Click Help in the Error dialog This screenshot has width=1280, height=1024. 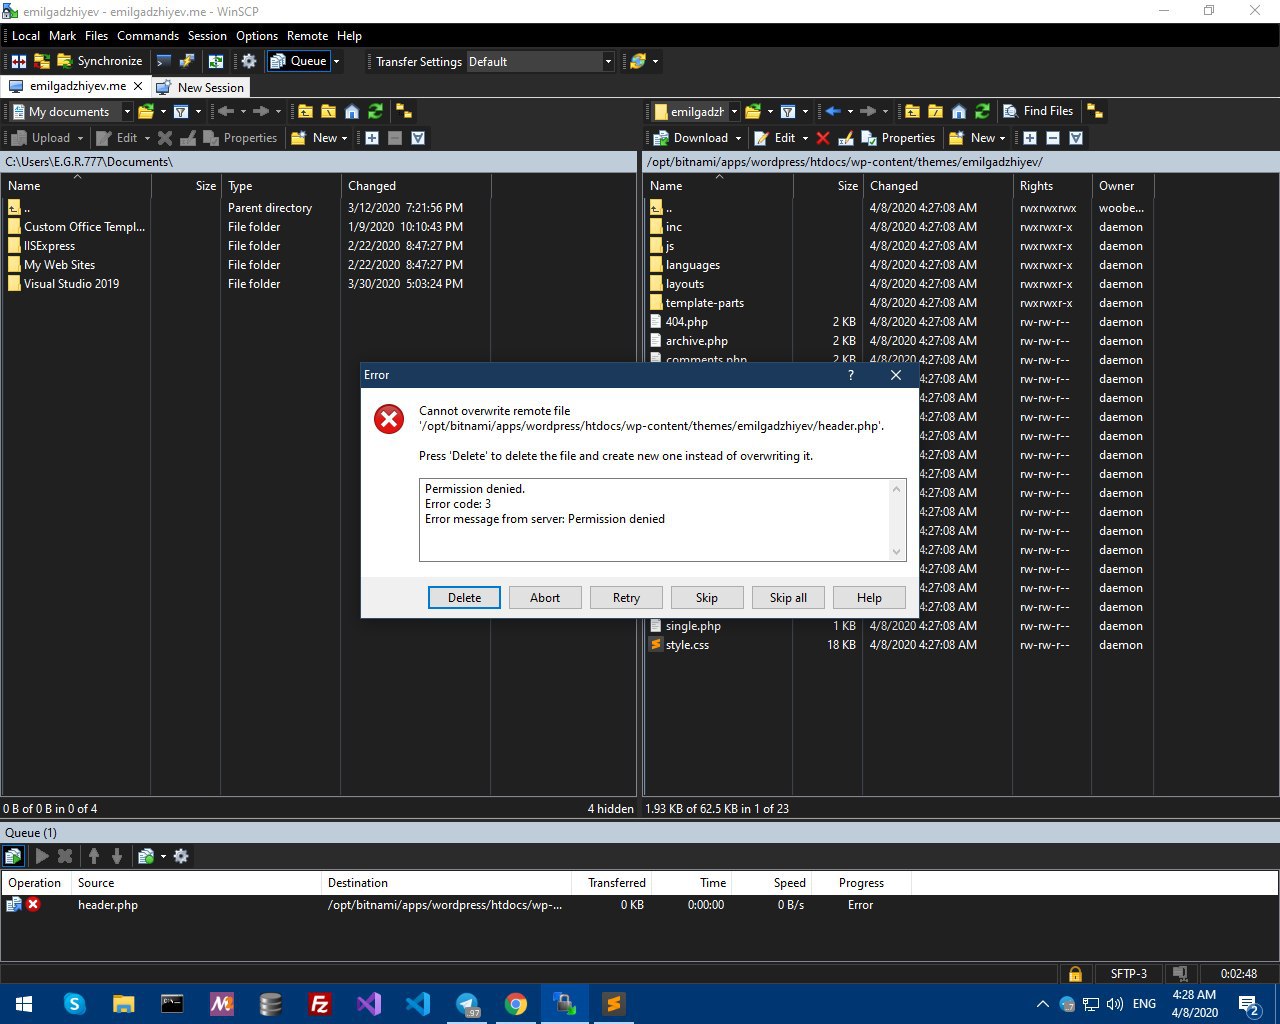tap(869, 597)
